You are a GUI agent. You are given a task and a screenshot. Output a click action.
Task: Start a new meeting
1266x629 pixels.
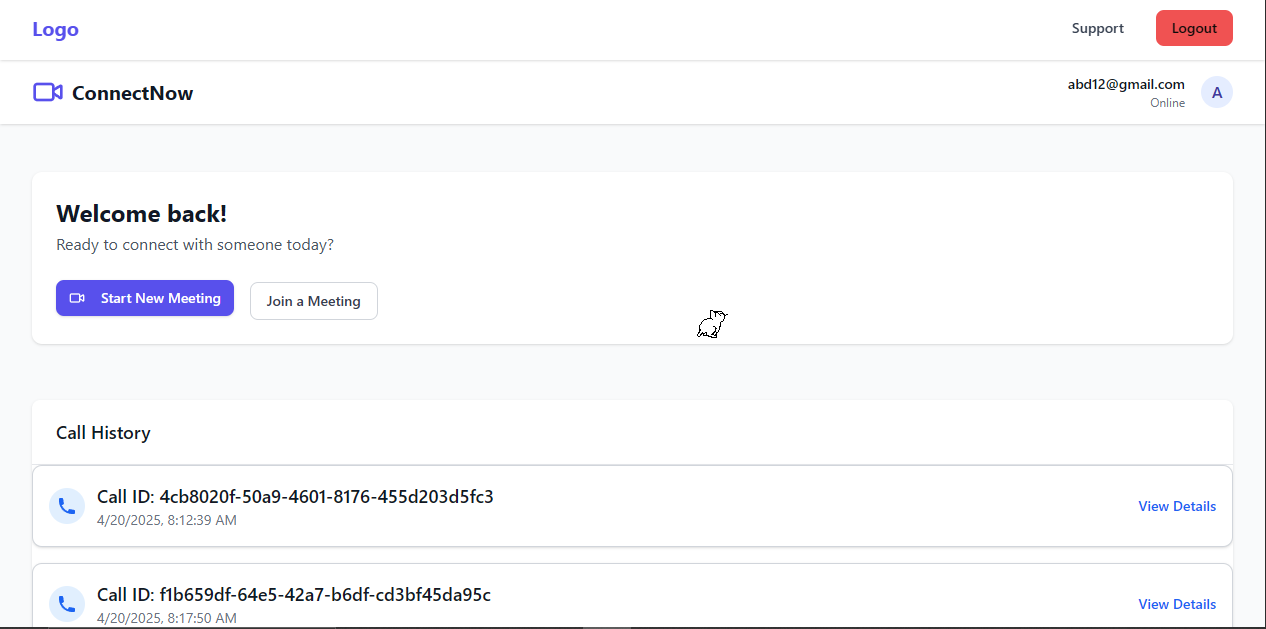point(145,298)
